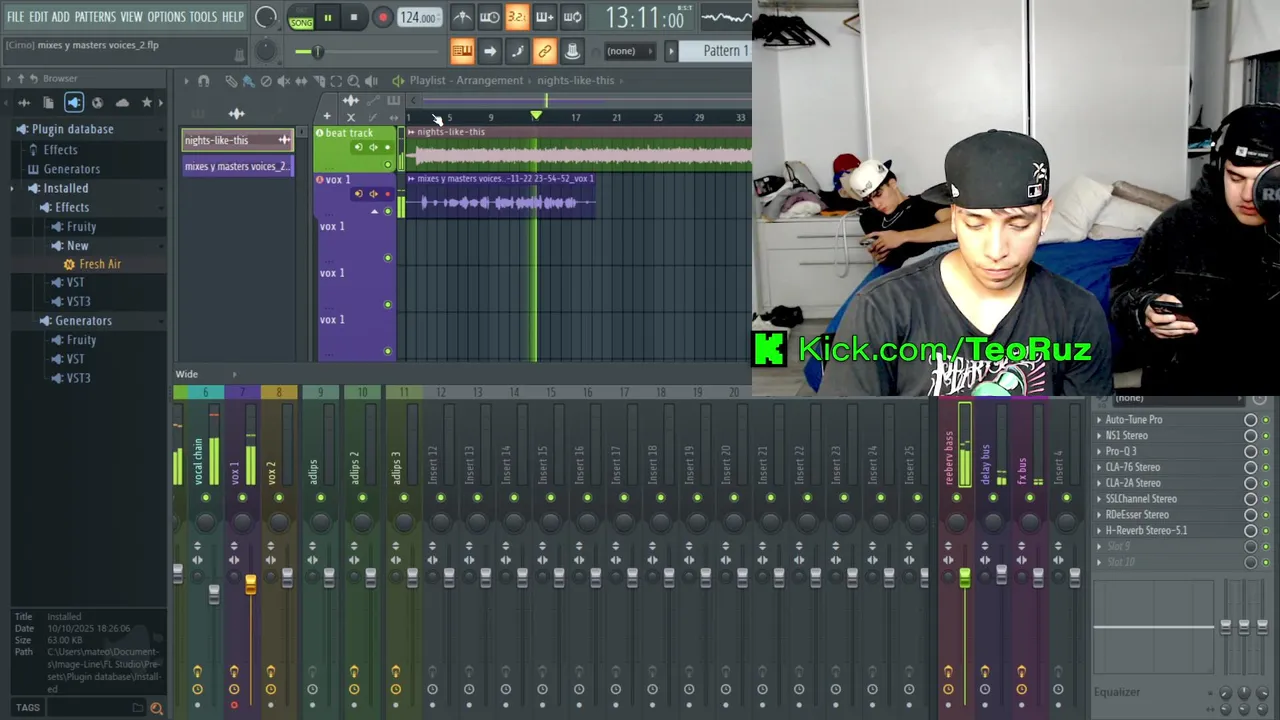Image resolution: width=1280 pixels, height=720 pixels.
Task: Select the playlist zoom tool
Action: click(x=353, y=81)
